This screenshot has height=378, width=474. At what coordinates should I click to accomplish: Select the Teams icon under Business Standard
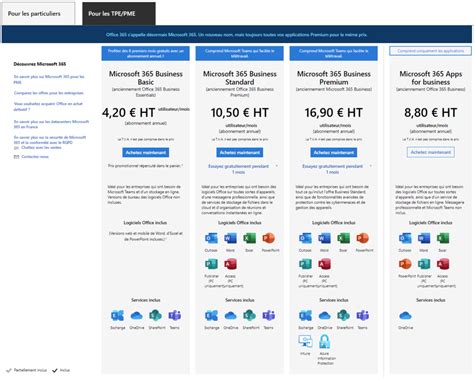[268, 315]
